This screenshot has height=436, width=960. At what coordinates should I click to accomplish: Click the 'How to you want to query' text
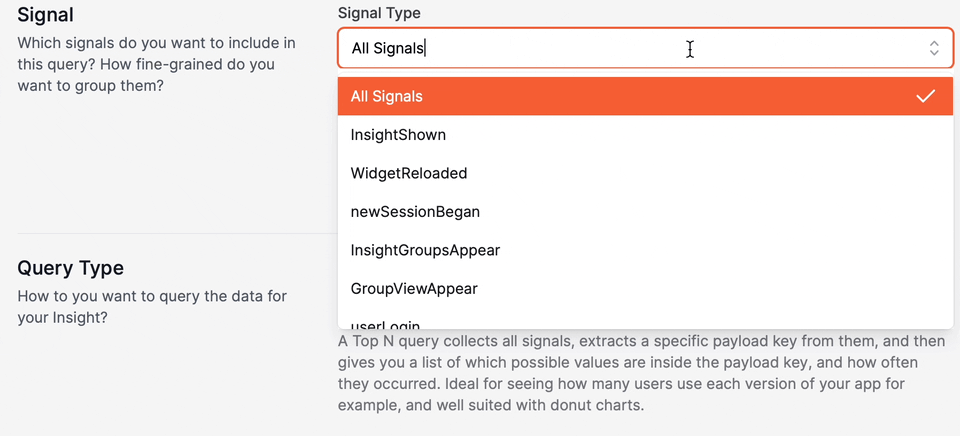[152, 297]
